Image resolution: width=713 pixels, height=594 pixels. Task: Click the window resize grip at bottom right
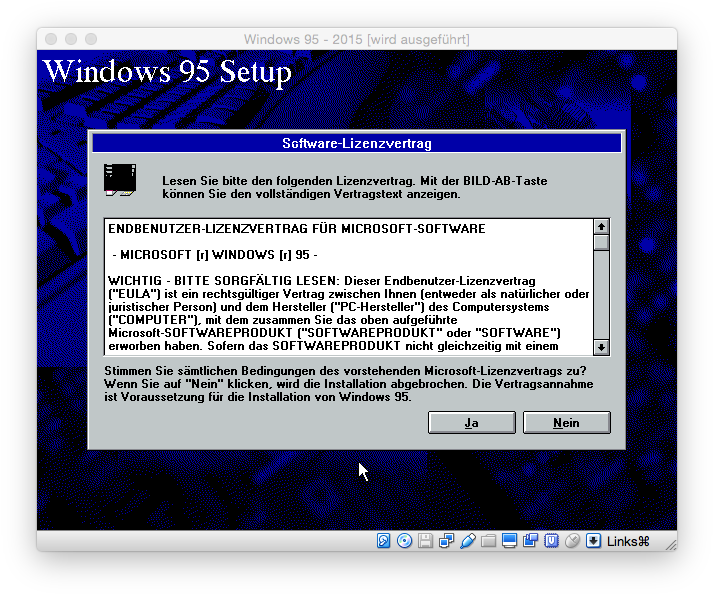[671, 544]
